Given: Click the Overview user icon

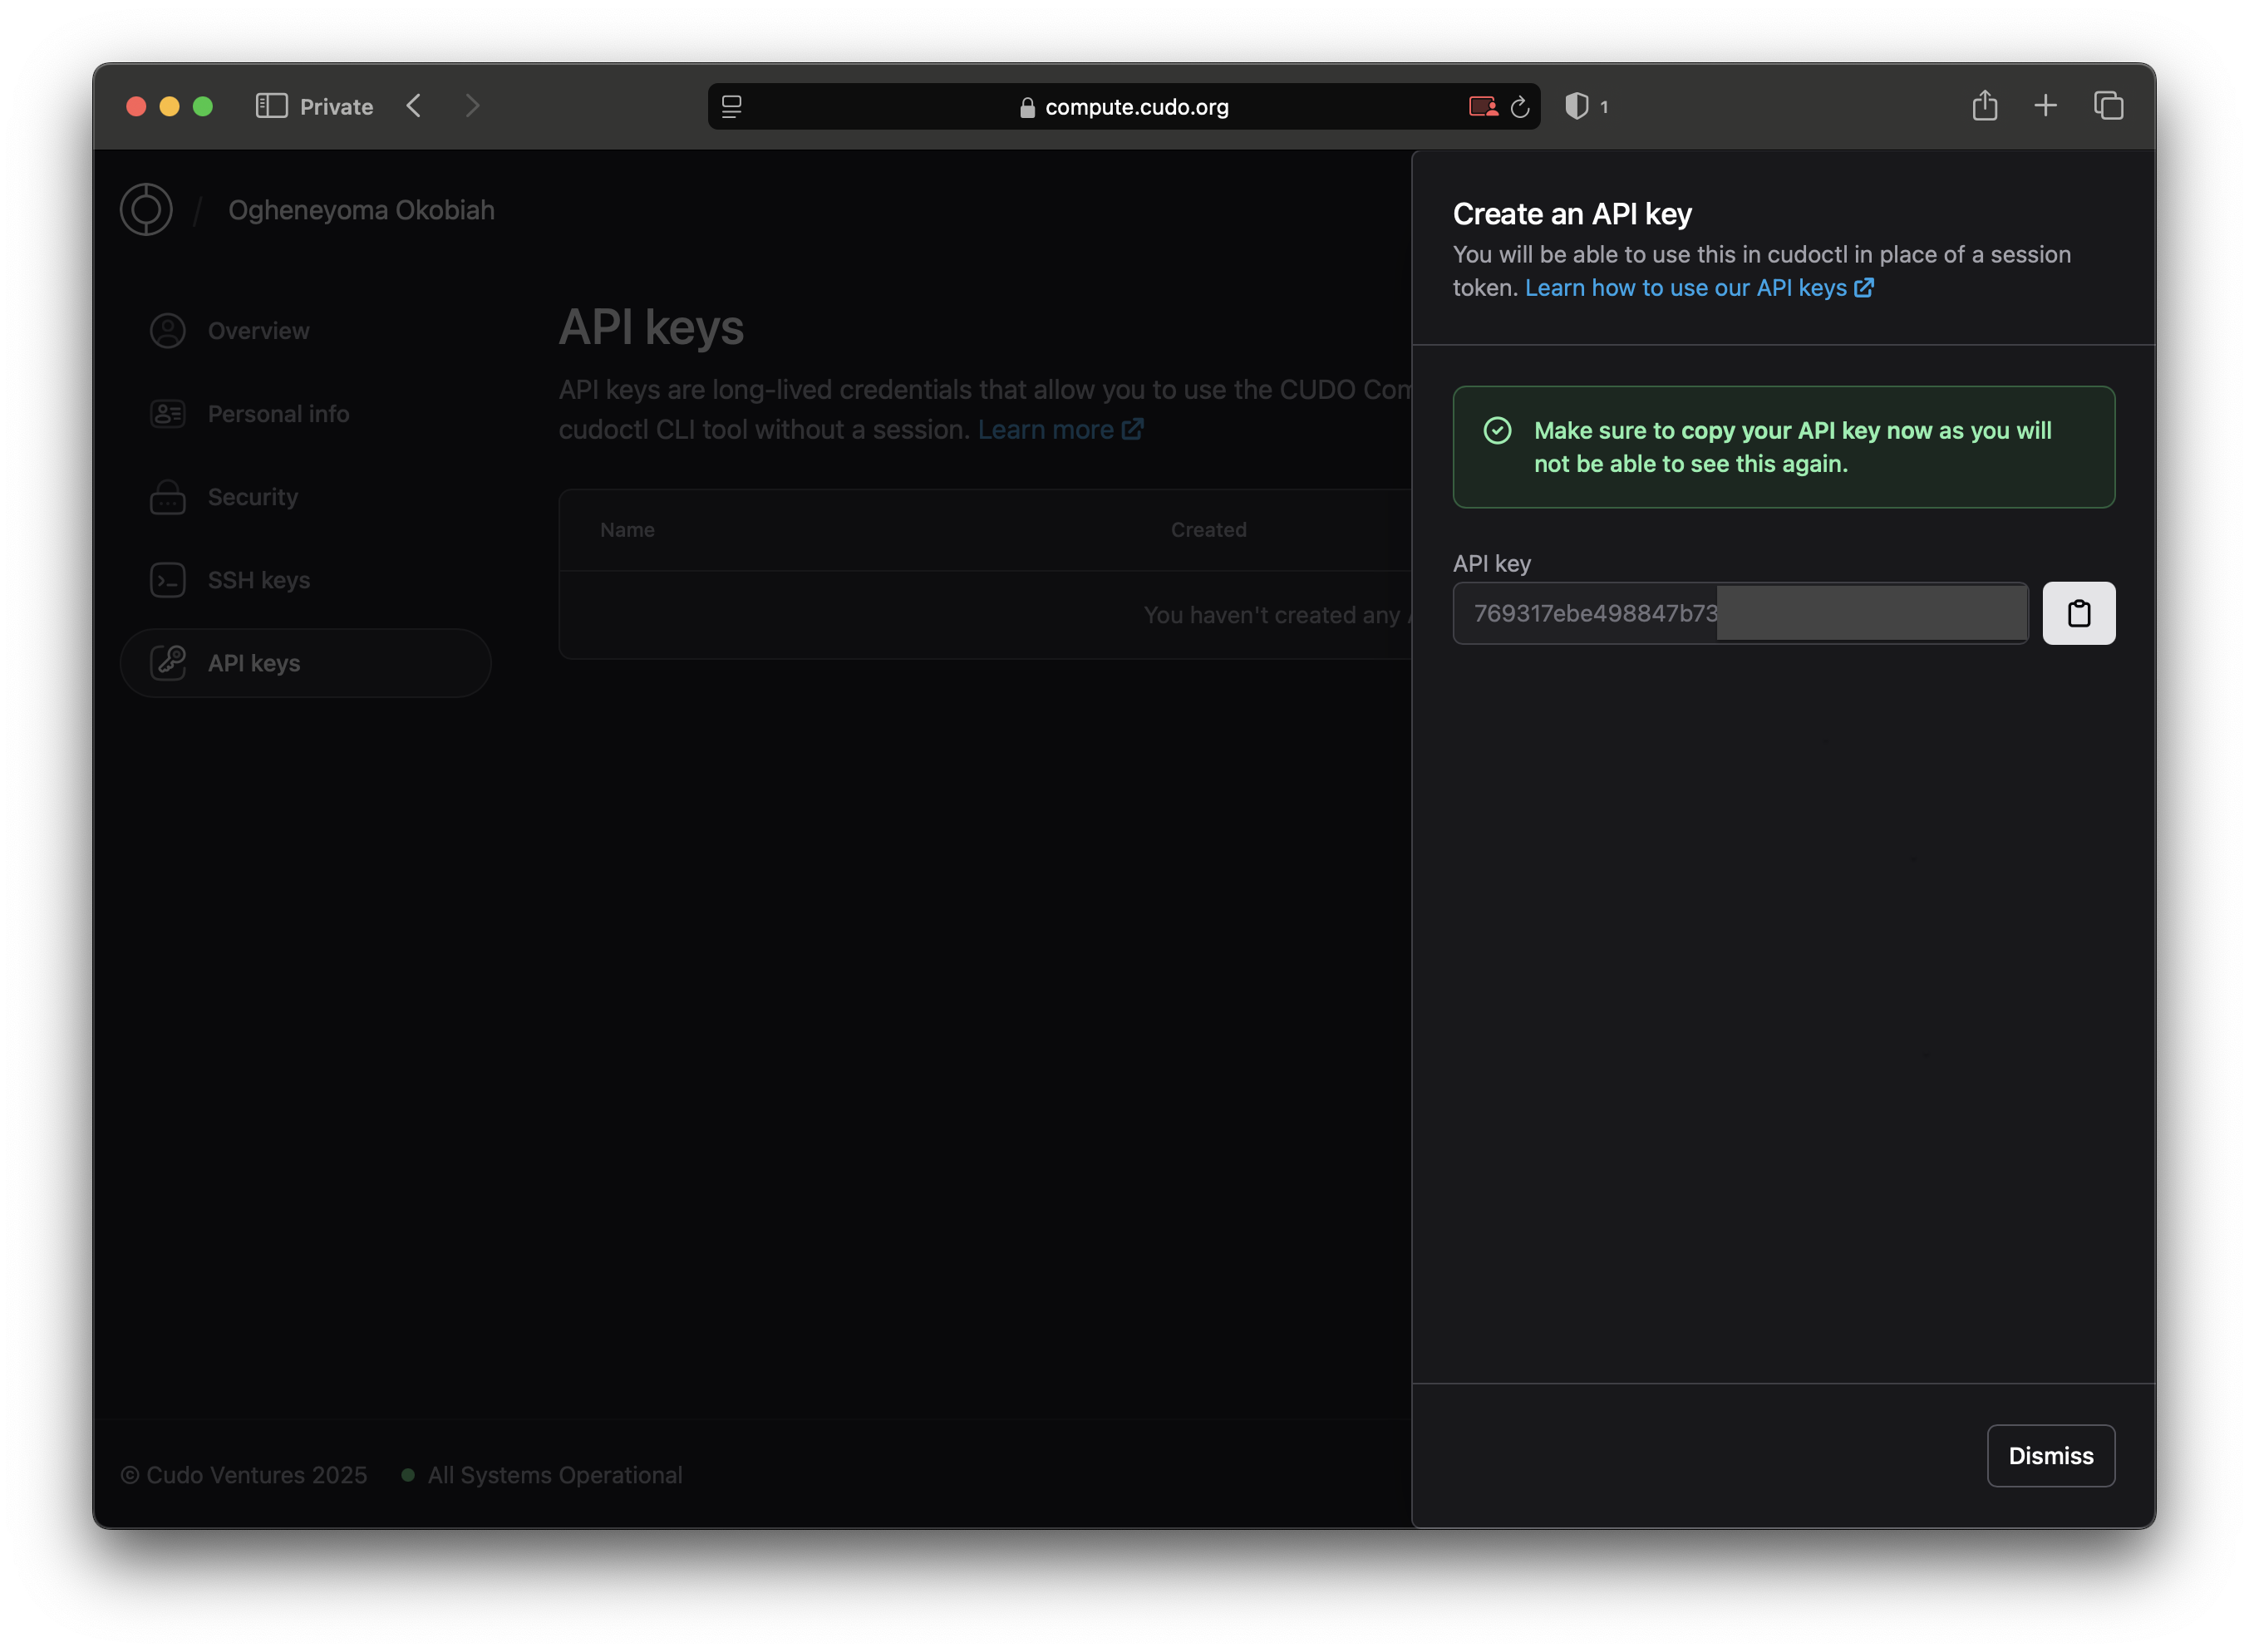Looking at the screenshot, I should click(x=168, y=331).
